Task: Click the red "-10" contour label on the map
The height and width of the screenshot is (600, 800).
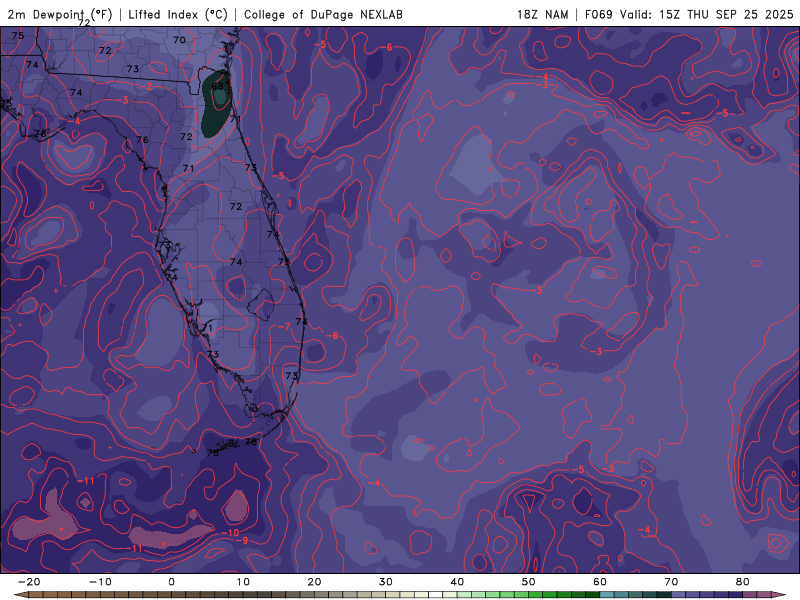Action: 230,533
